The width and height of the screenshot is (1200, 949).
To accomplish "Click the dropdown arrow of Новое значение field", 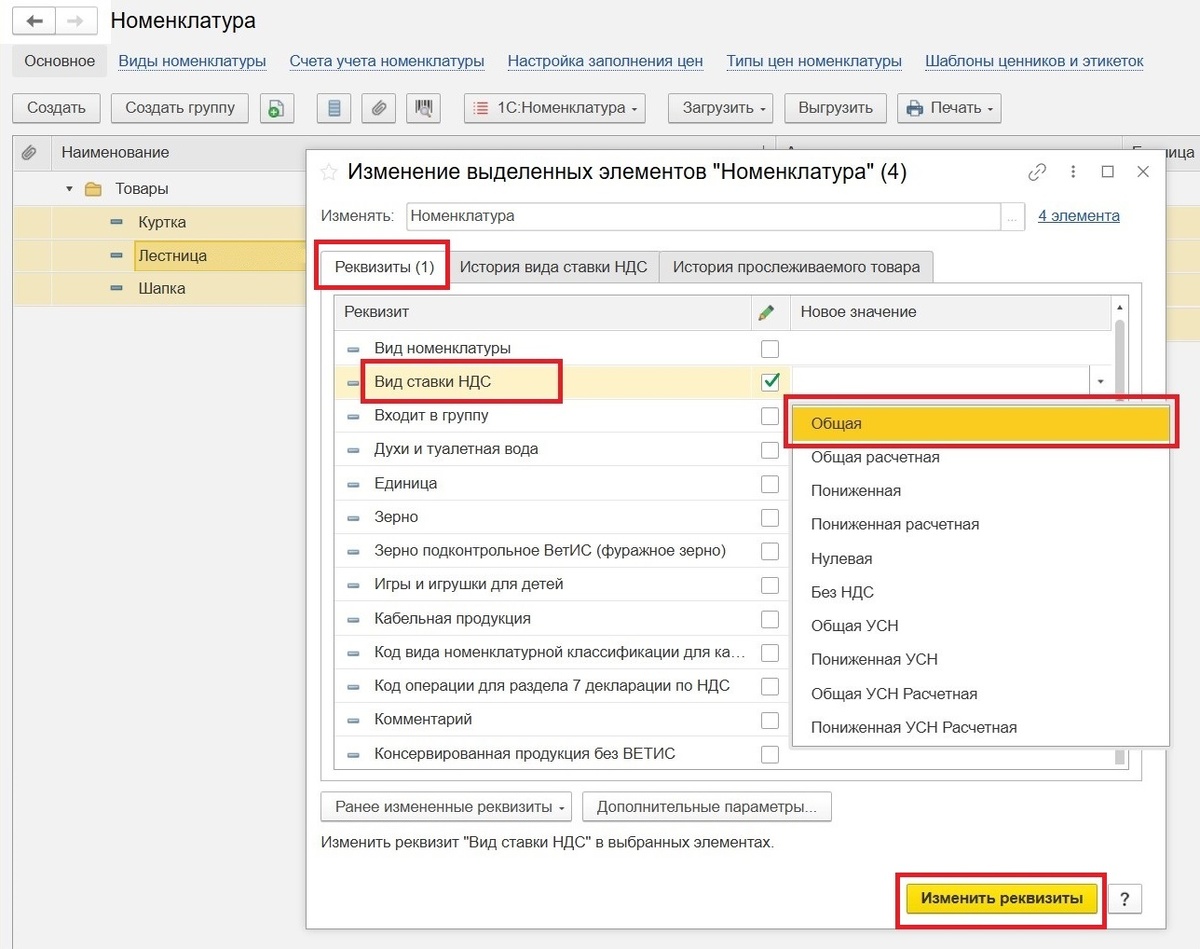I will (1101, 382).
